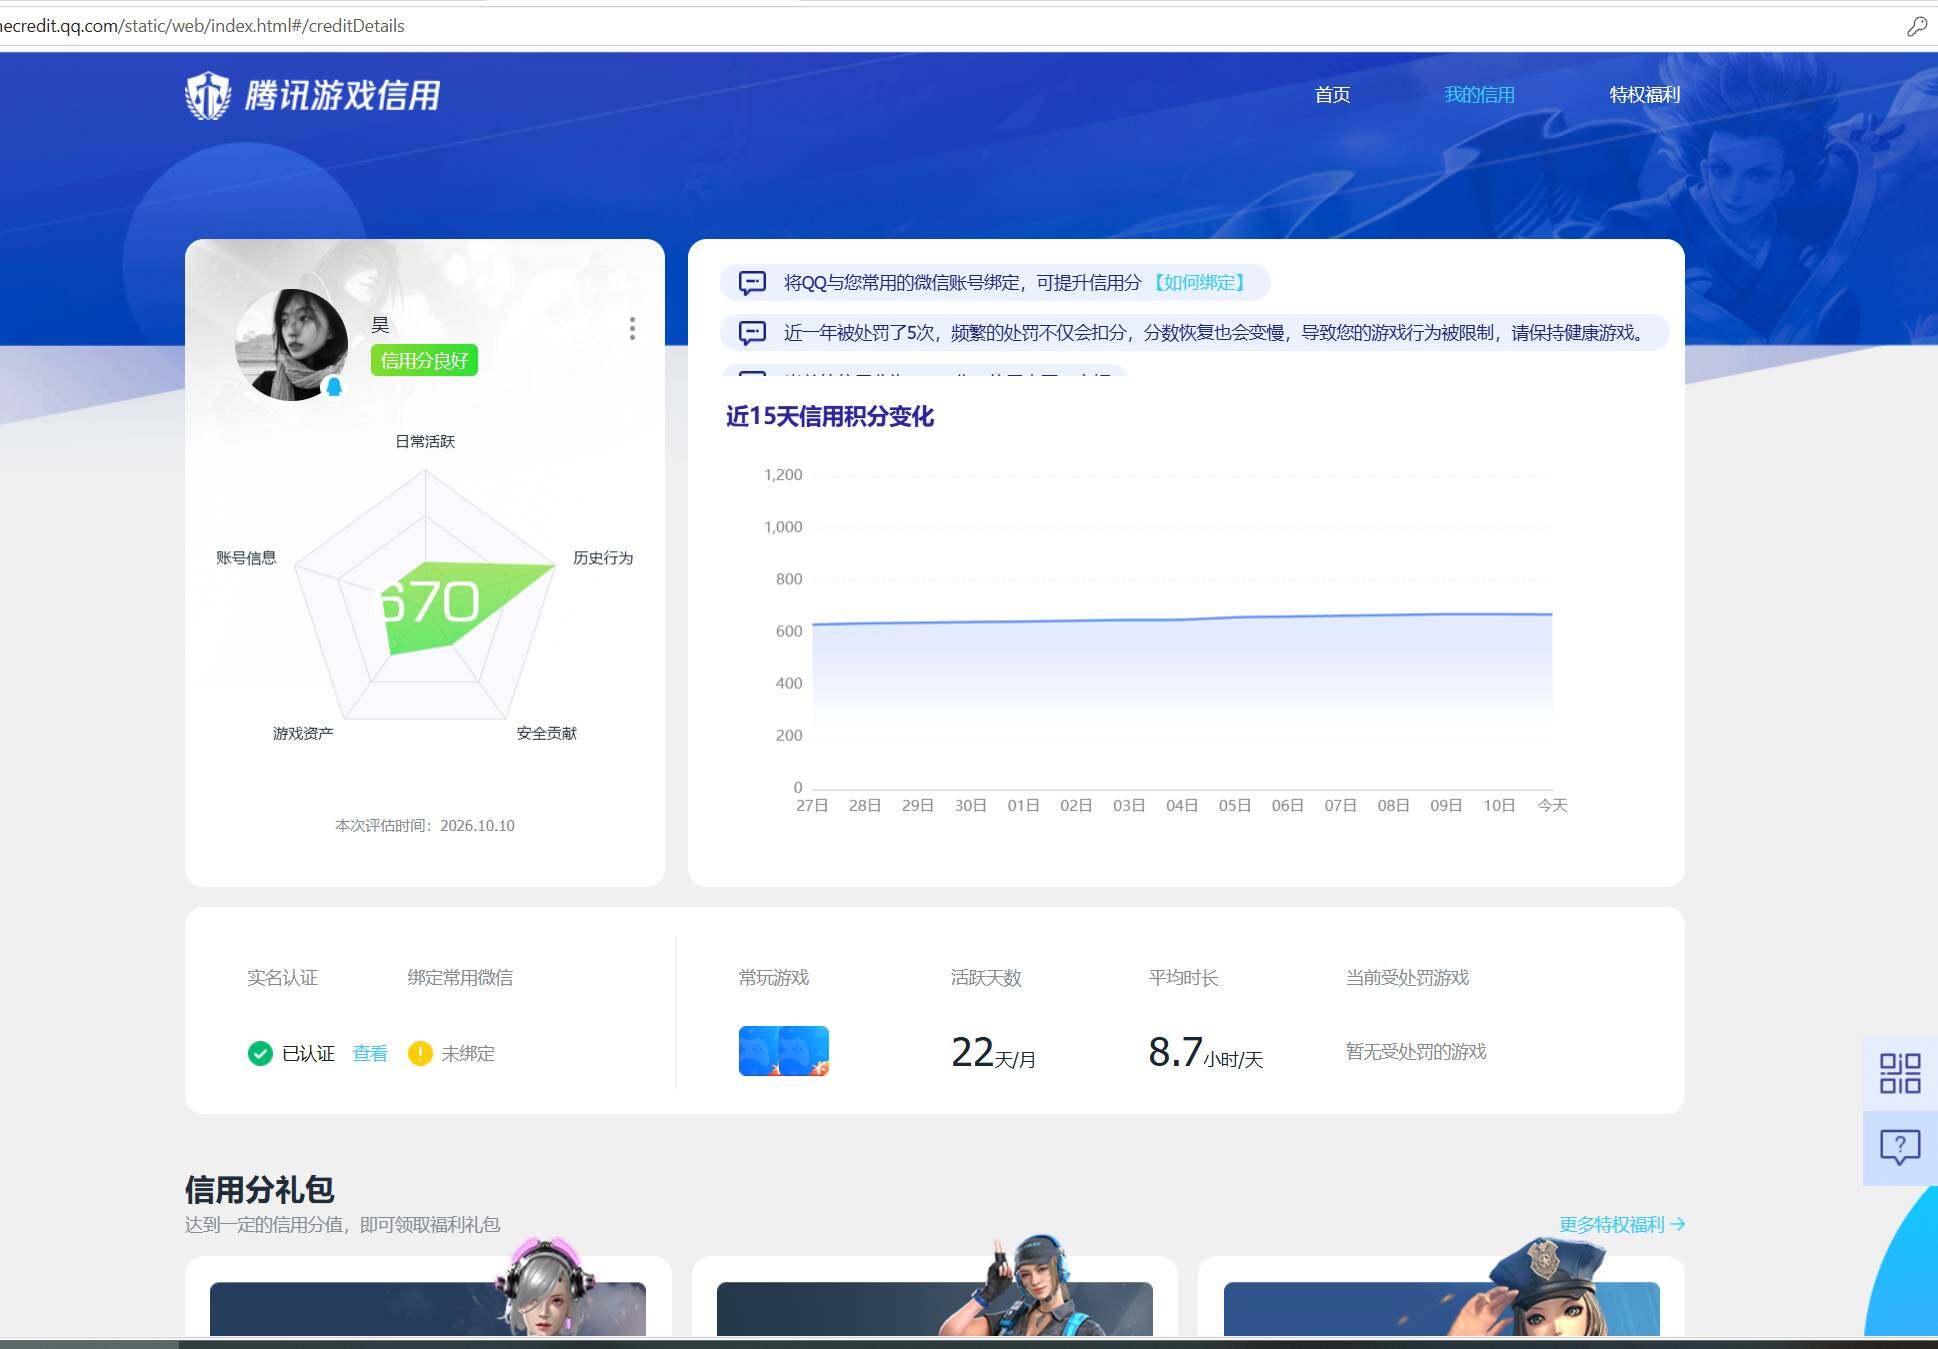Click the first frequently played game icon
Screen dimensions: 1938x1349
tap(759, 1051)
